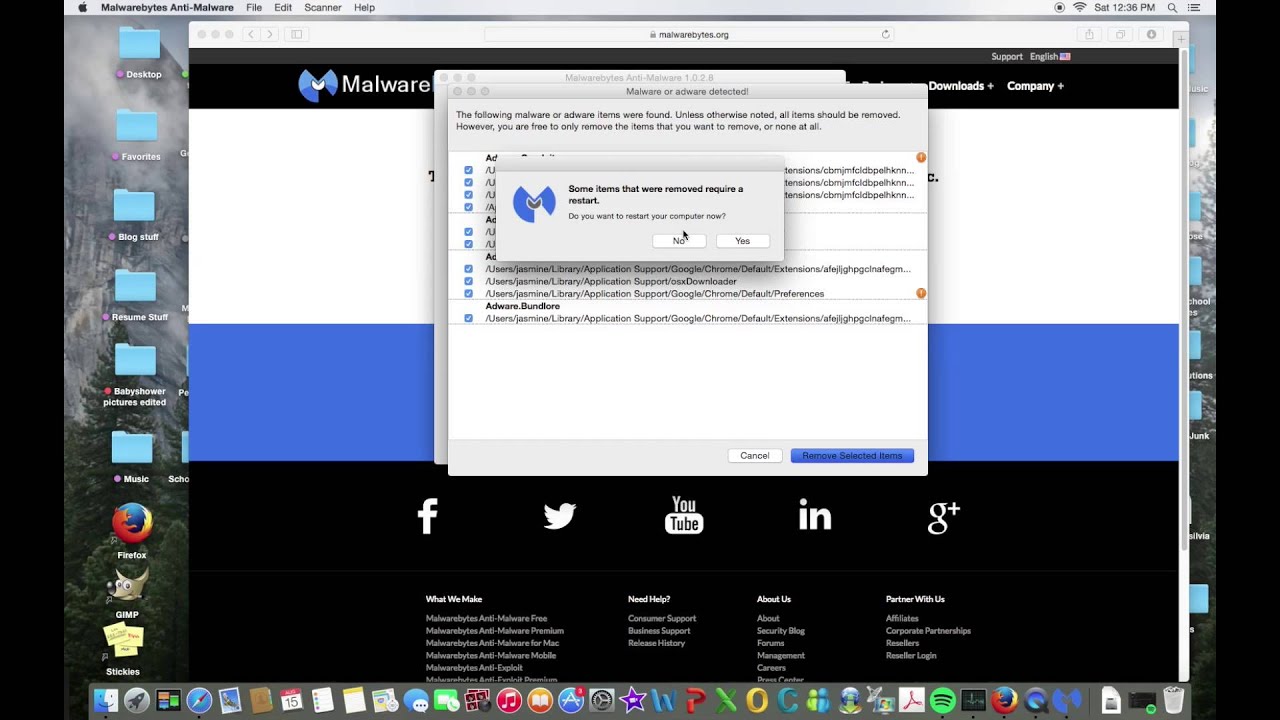Click the Safari share button
This screenshot has height=720, width=1280.
(1089, 34)
